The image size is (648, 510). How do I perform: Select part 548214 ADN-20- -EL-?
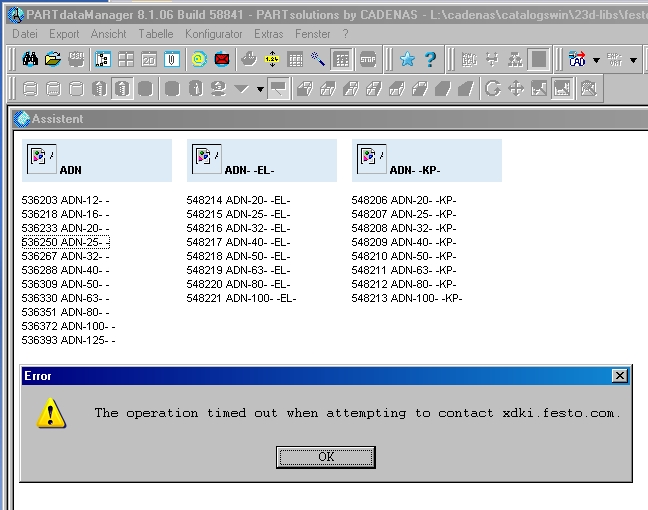238,200
